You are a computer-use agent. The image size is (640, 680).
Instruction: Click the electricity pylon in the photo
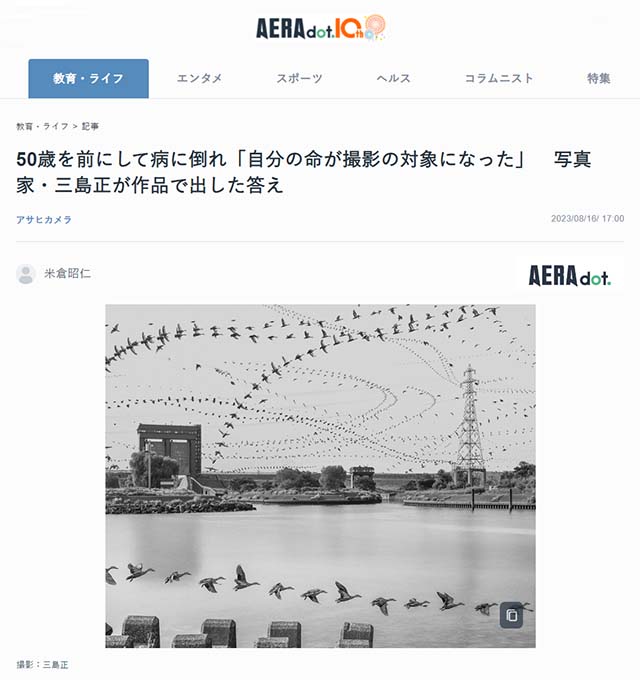[x=470, y=425]
